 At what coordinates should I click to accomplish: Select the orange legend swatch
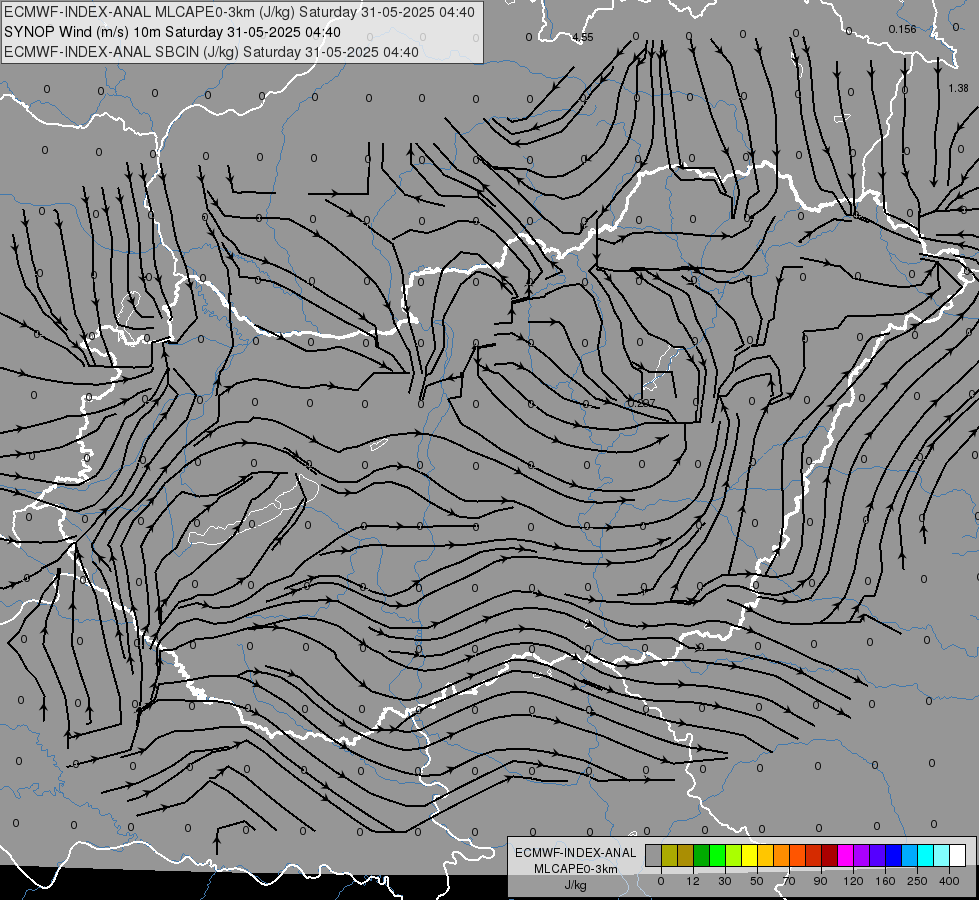(x=782, y=855)
